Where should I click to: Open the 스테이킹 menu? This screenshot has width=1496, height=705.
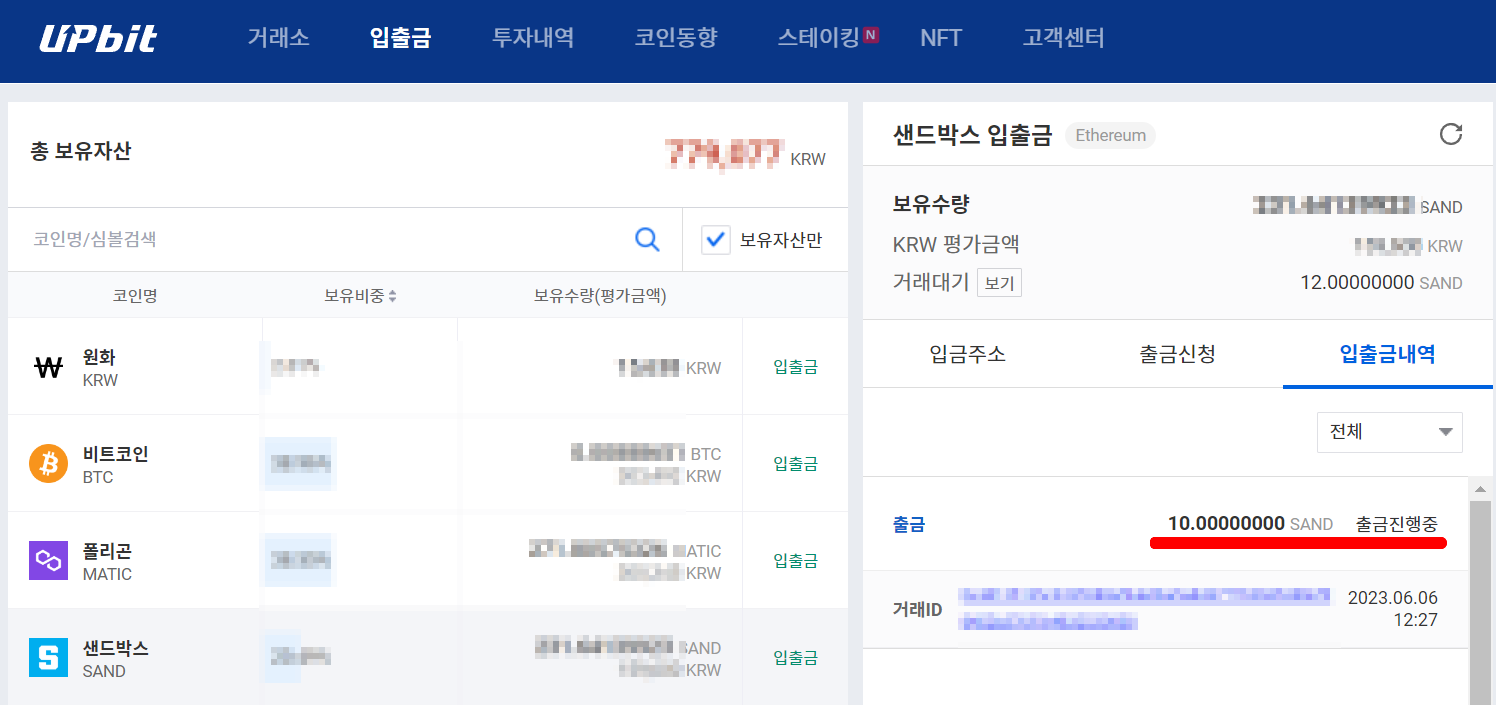point(819,38)
